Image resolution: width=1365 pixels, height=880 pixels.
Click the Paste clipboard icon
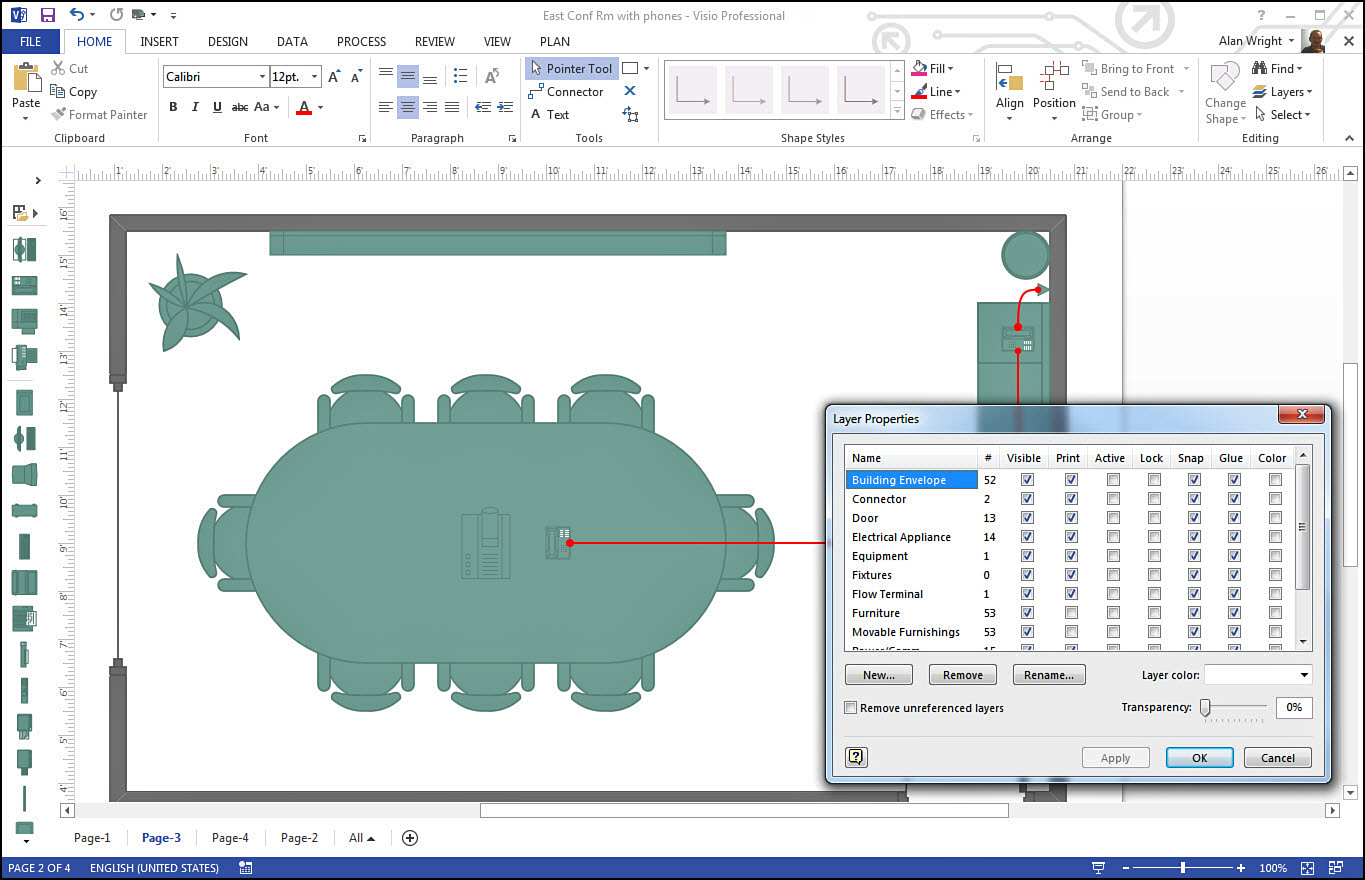(x=26, y=79)
